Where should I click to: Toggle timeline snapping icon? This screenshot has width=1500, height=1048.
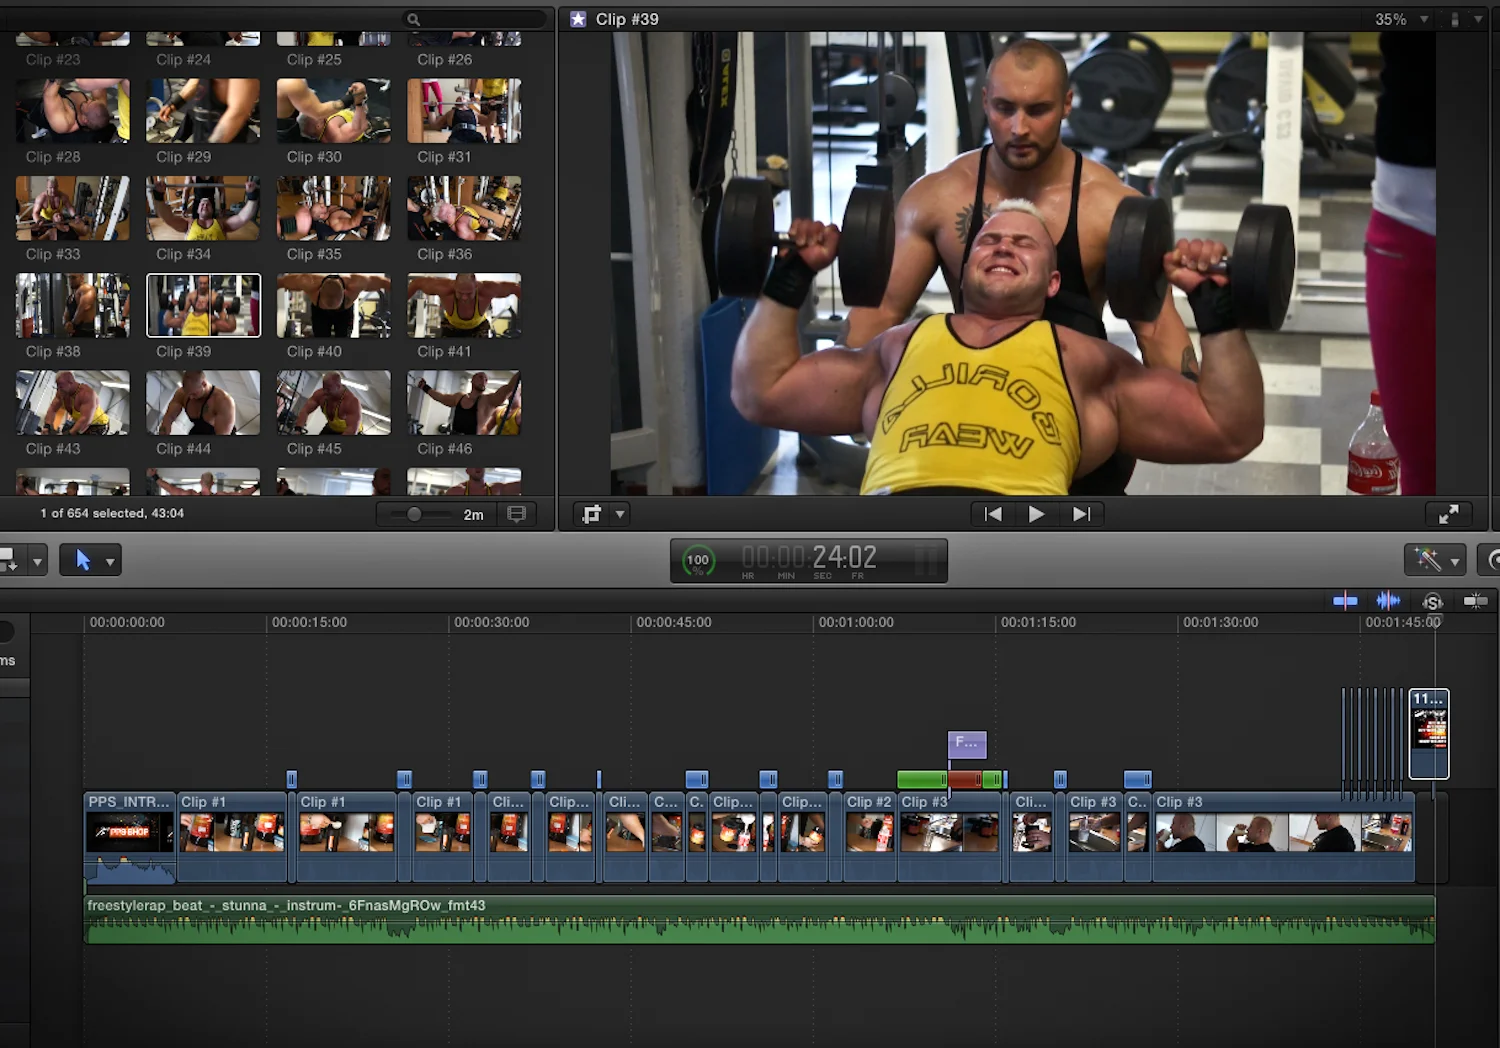pyautogui.click(x=1475, y=601)
